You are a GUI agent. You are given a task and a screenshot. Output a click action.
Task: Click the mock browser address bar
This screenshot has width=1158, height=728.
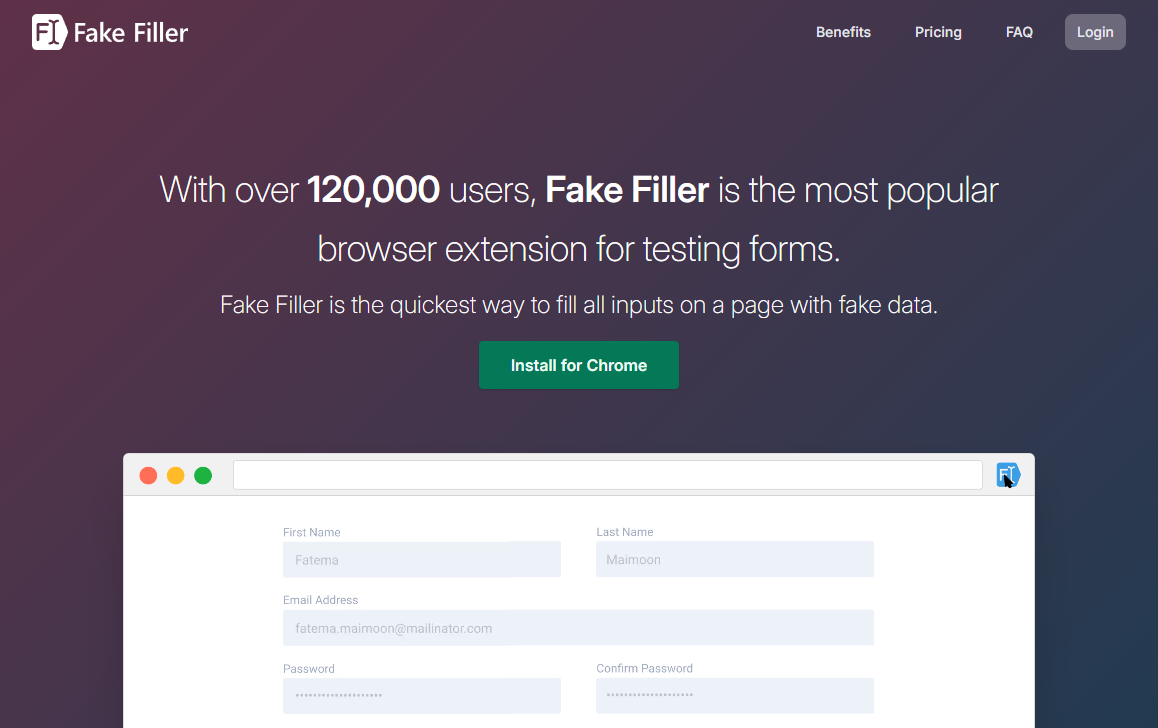pos(607,475)
